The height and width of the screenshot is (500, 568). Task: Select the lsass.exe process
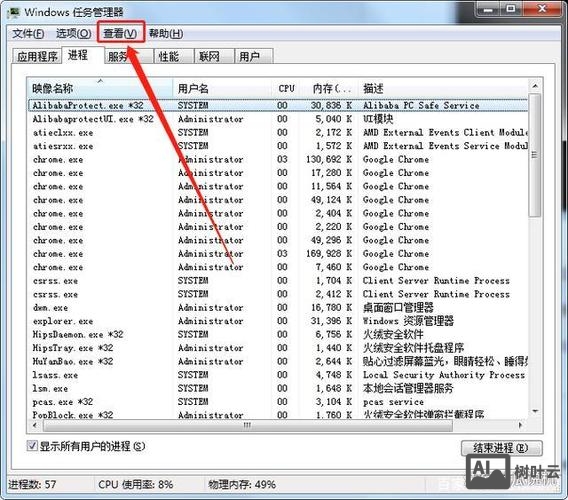[278, 375]
